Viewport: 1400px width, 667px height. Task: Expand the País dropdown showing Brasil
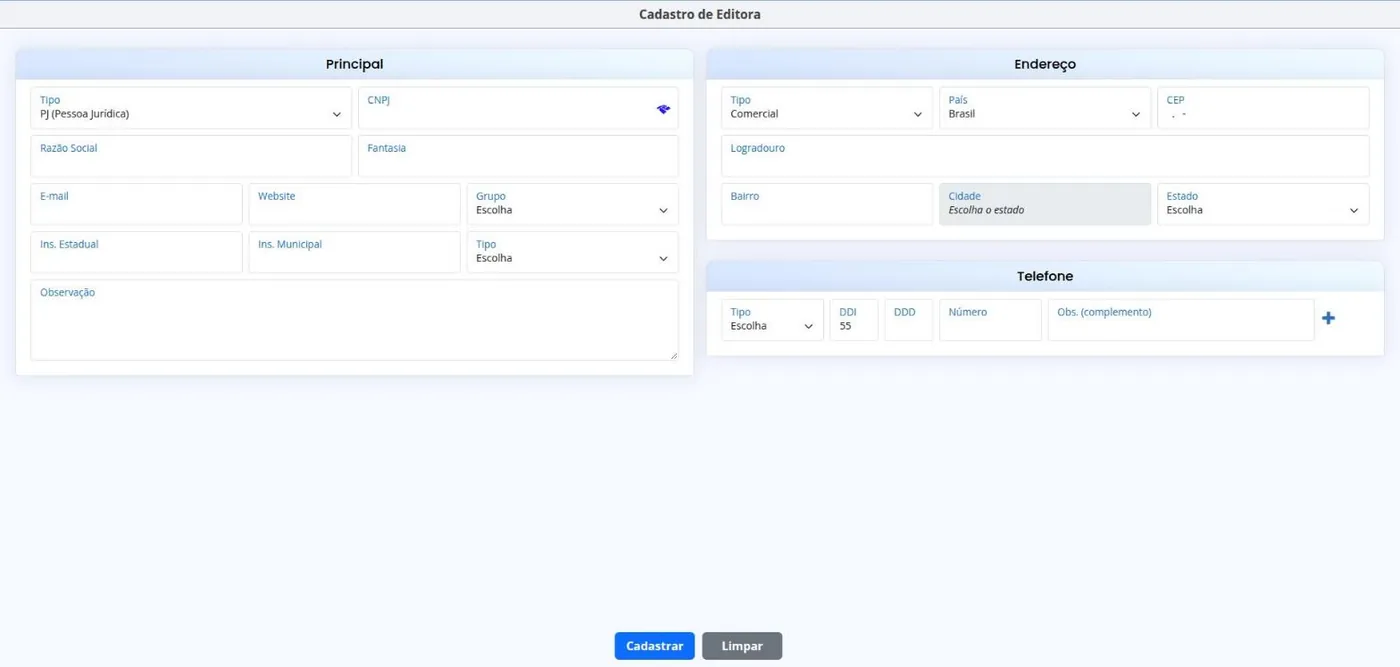[x=1045, y=108]
